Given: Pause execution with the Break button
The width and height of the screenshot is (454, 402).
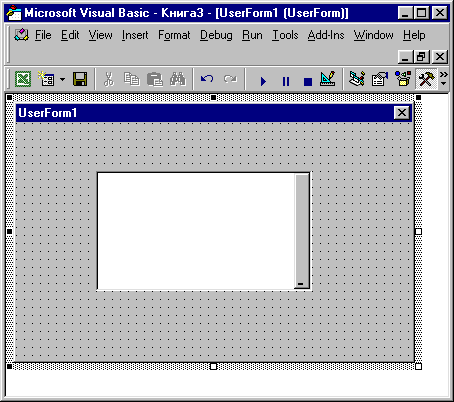Looking at the screenshot, I should click(x=286, y=81).
